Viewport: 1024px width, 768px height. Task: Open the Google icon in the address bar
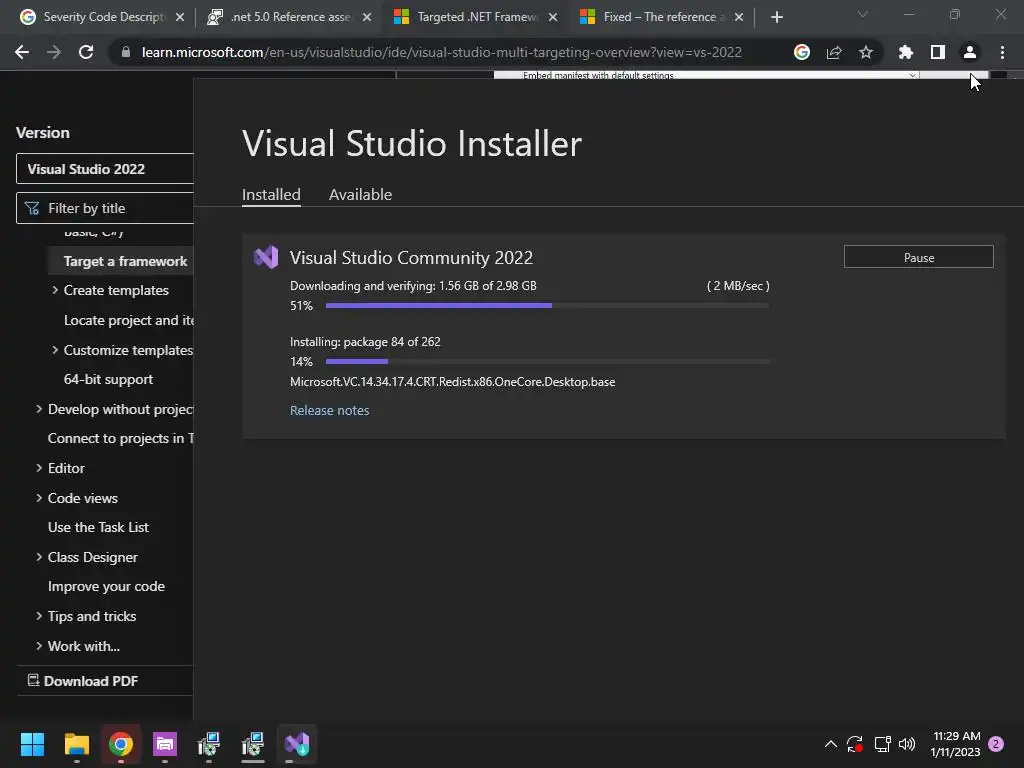[801, 52]
